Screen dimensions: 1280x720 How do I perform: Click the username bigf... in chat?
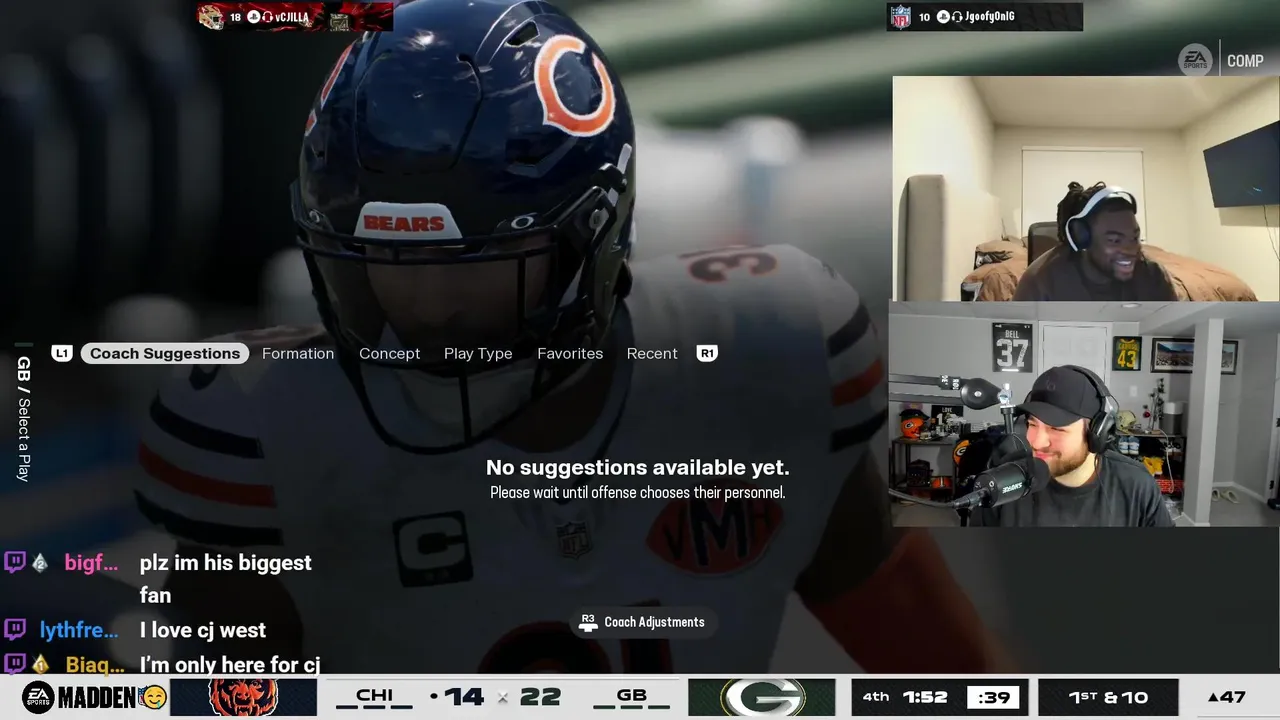click(91, 563)
